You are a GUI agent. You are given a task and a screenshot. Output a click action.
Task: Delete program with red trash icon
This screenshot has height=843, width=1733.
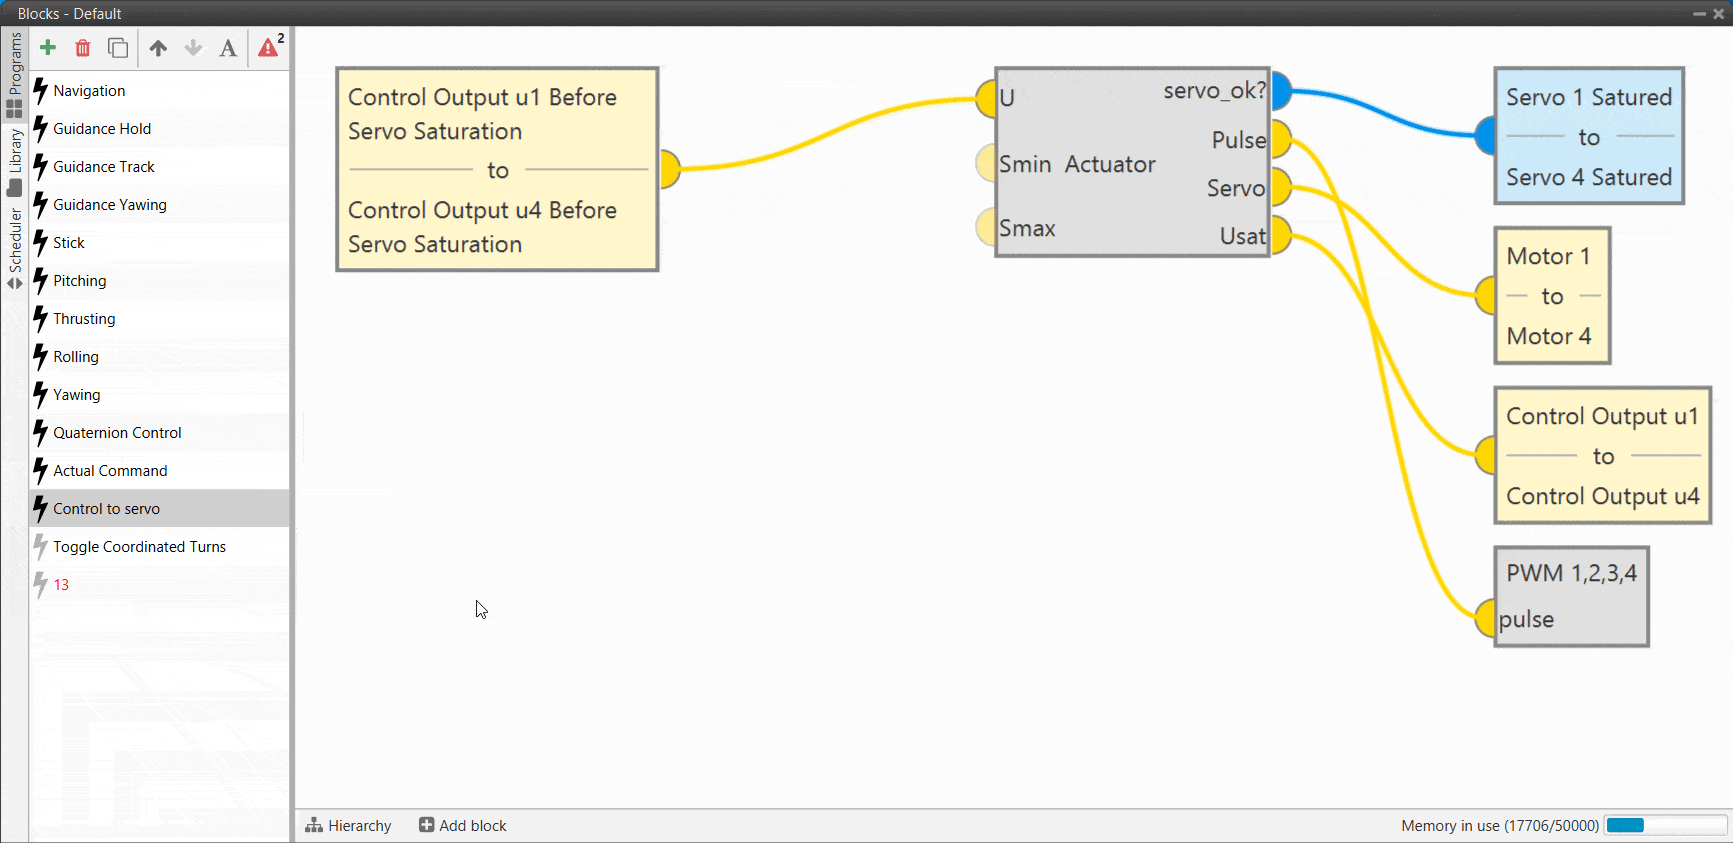pos(83,48)
